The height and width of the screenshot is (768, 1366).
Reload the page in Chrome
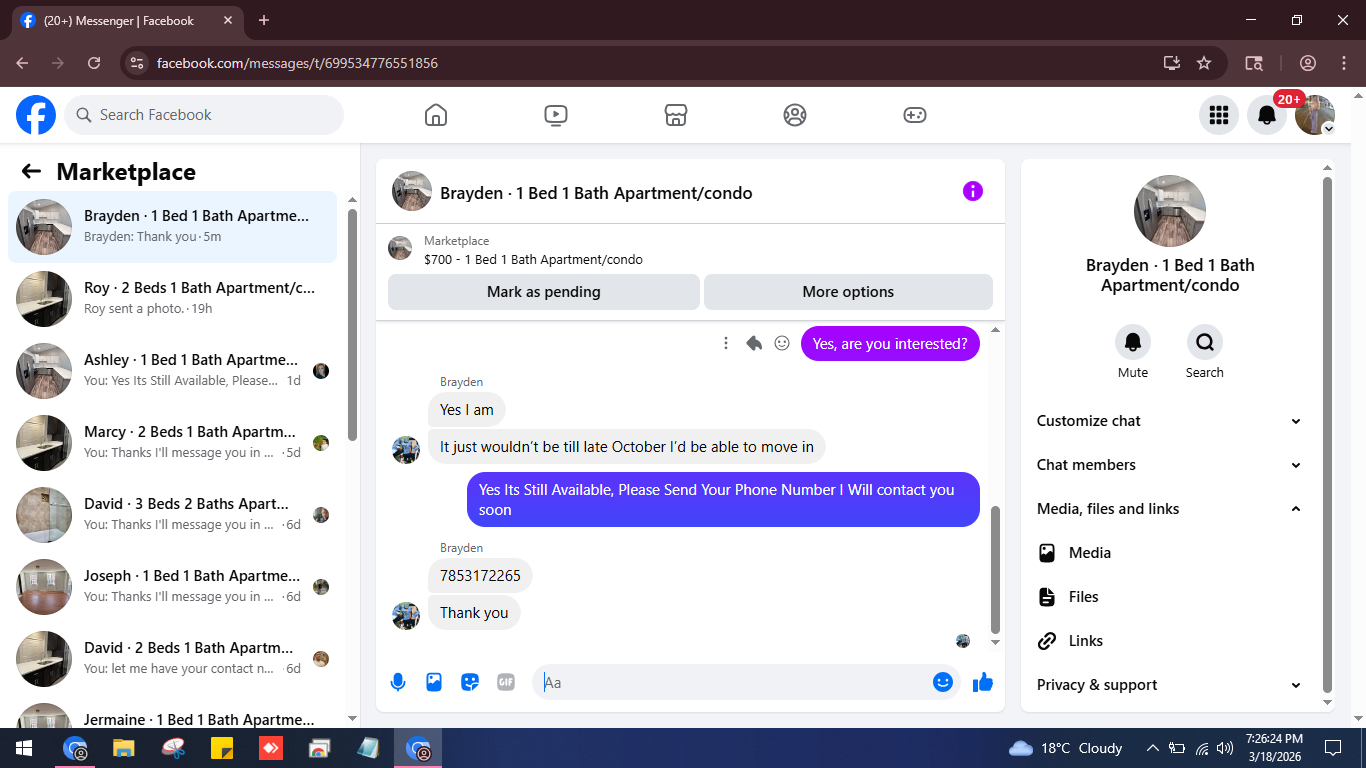coord(94,63)
